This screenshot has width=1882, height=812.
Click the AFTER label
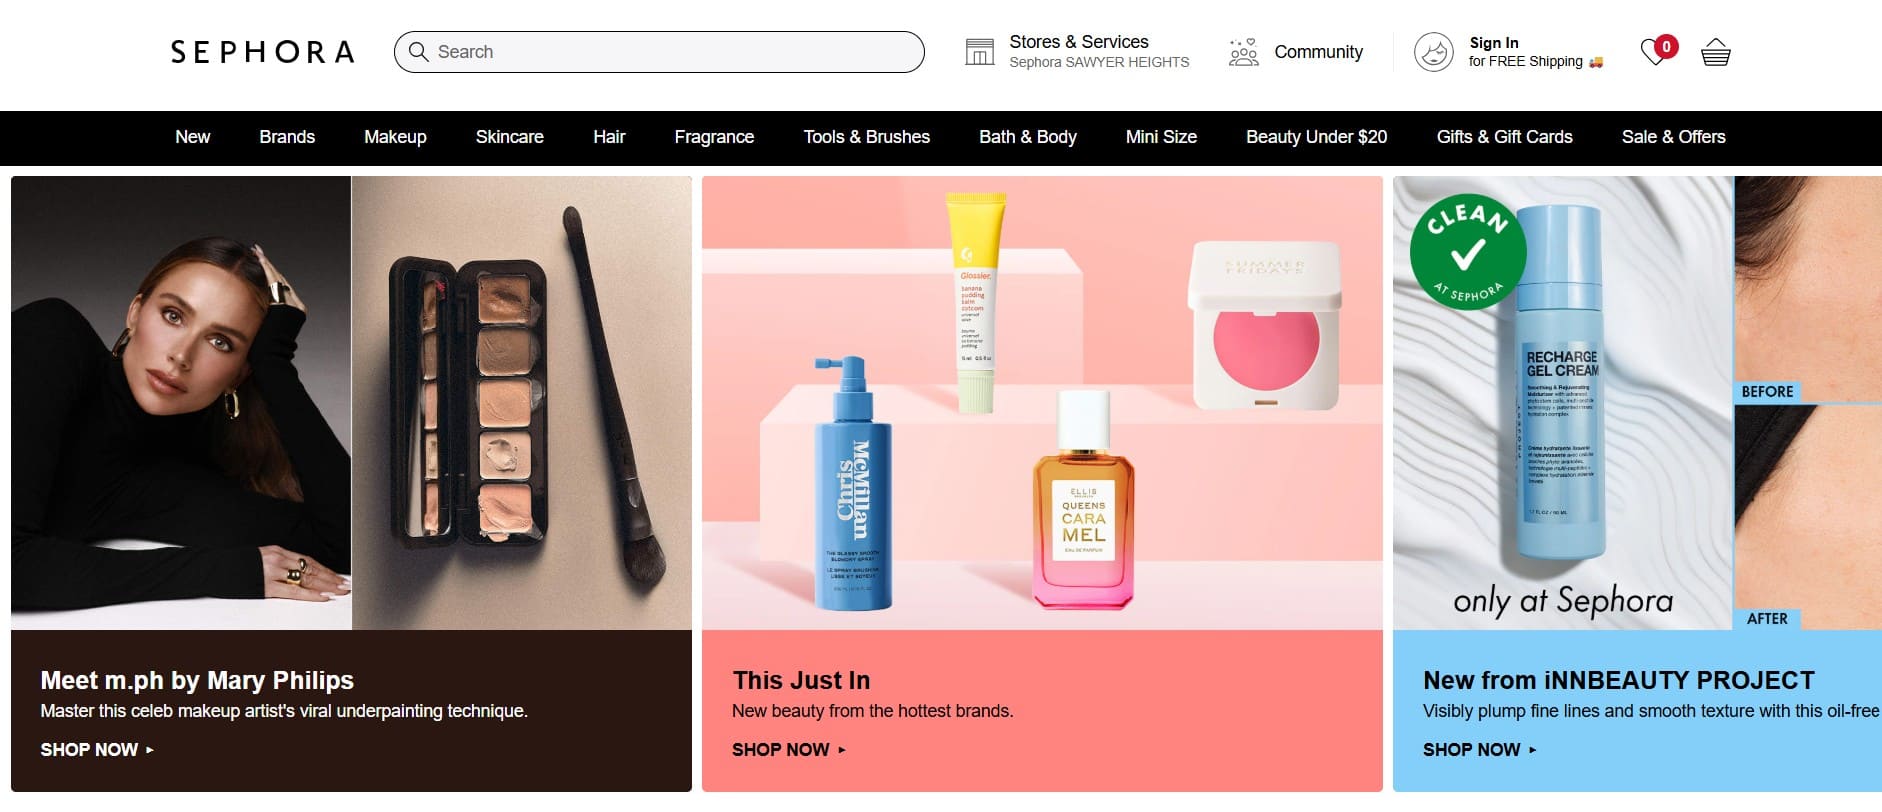(1767, 619)
